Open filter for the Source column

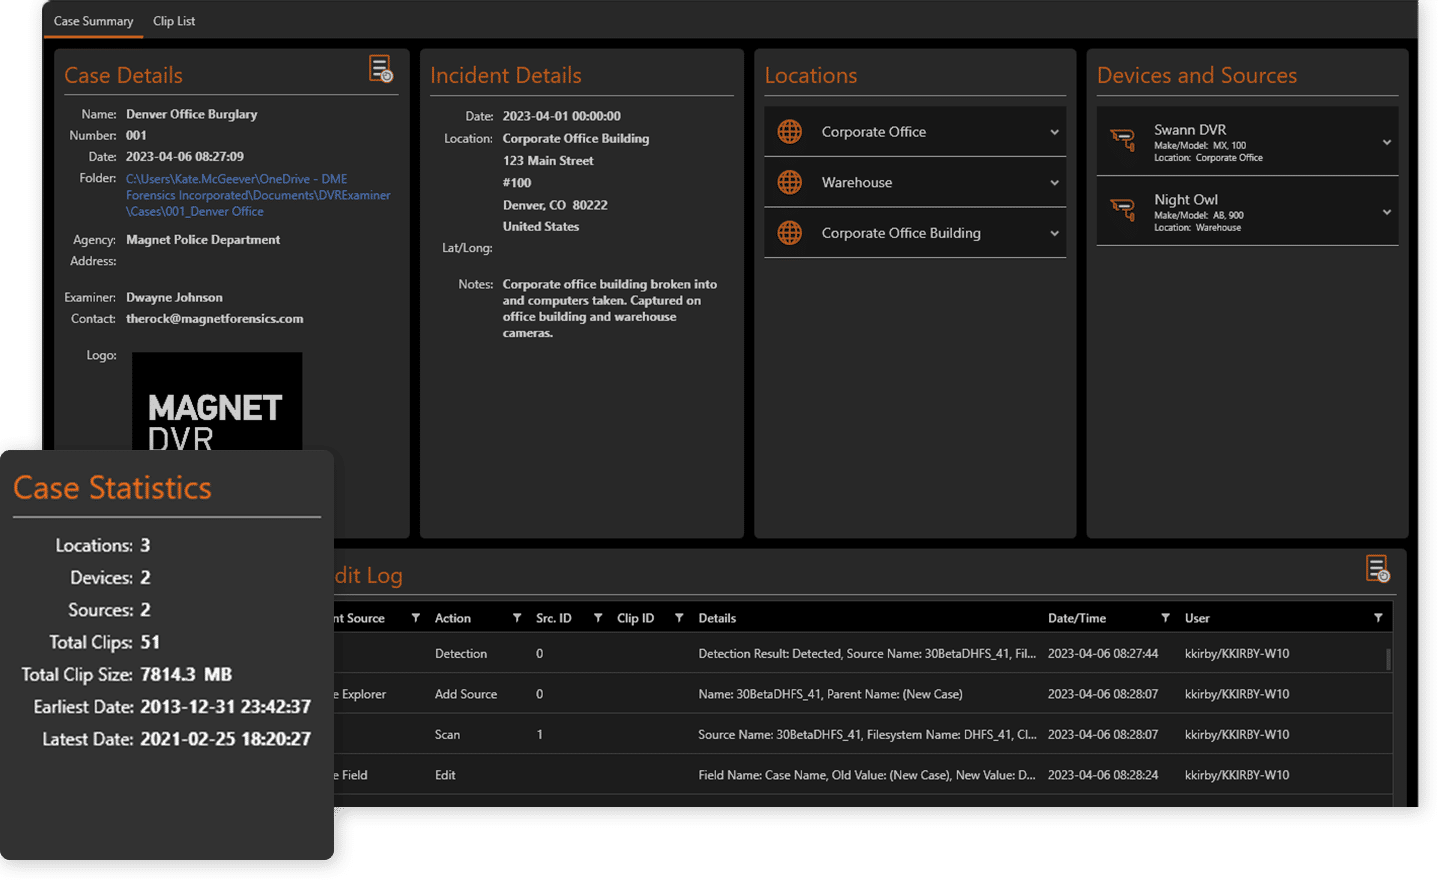coord(416,618)
